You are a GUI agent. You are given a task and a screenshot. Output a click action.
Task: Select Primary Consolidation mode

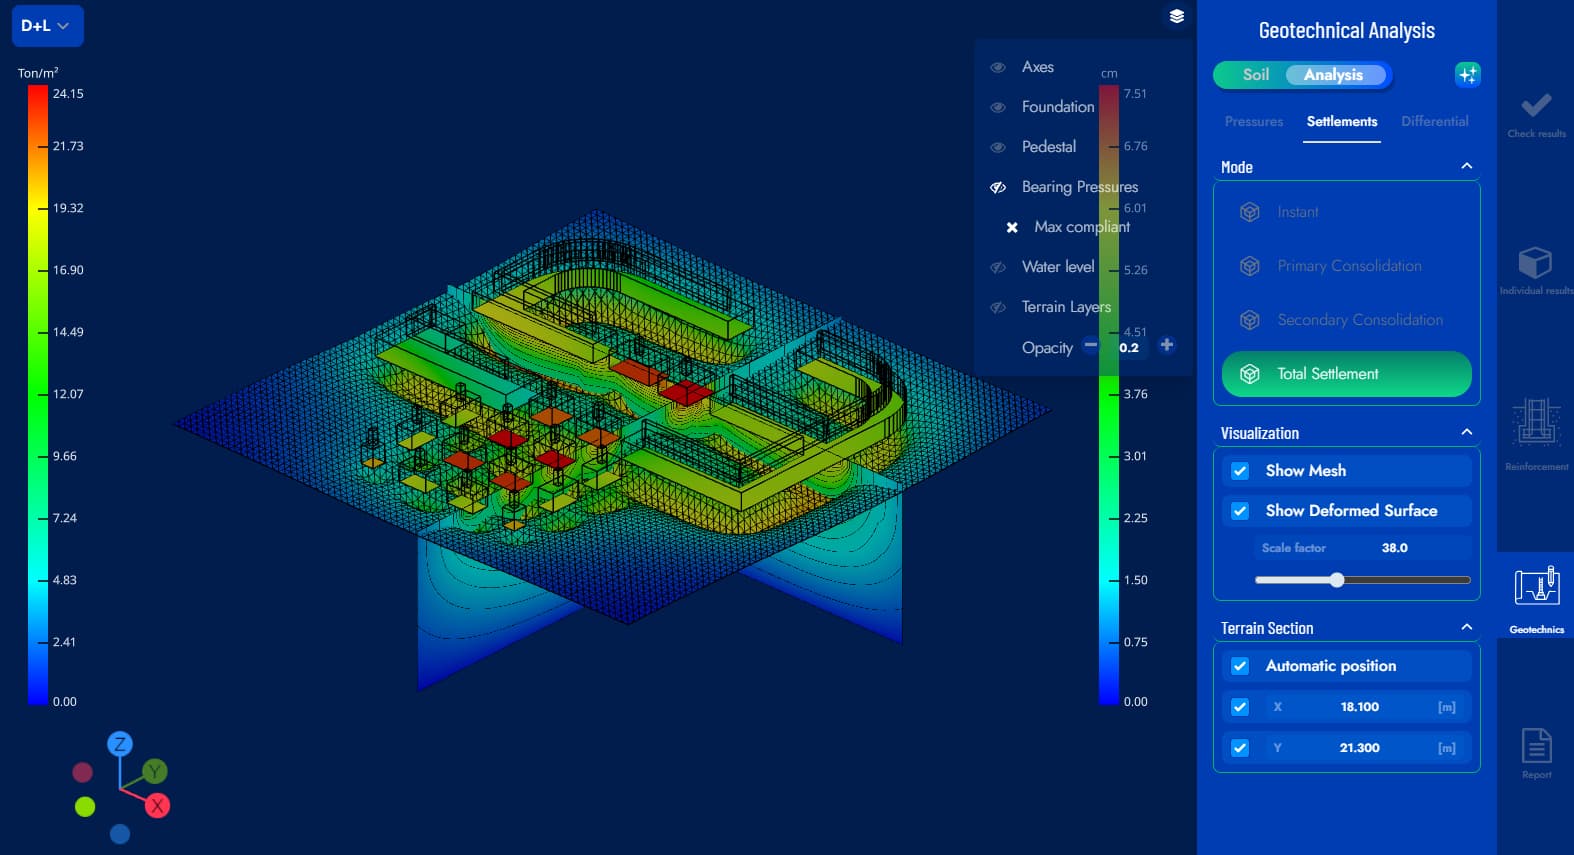tap(1348, 266)
